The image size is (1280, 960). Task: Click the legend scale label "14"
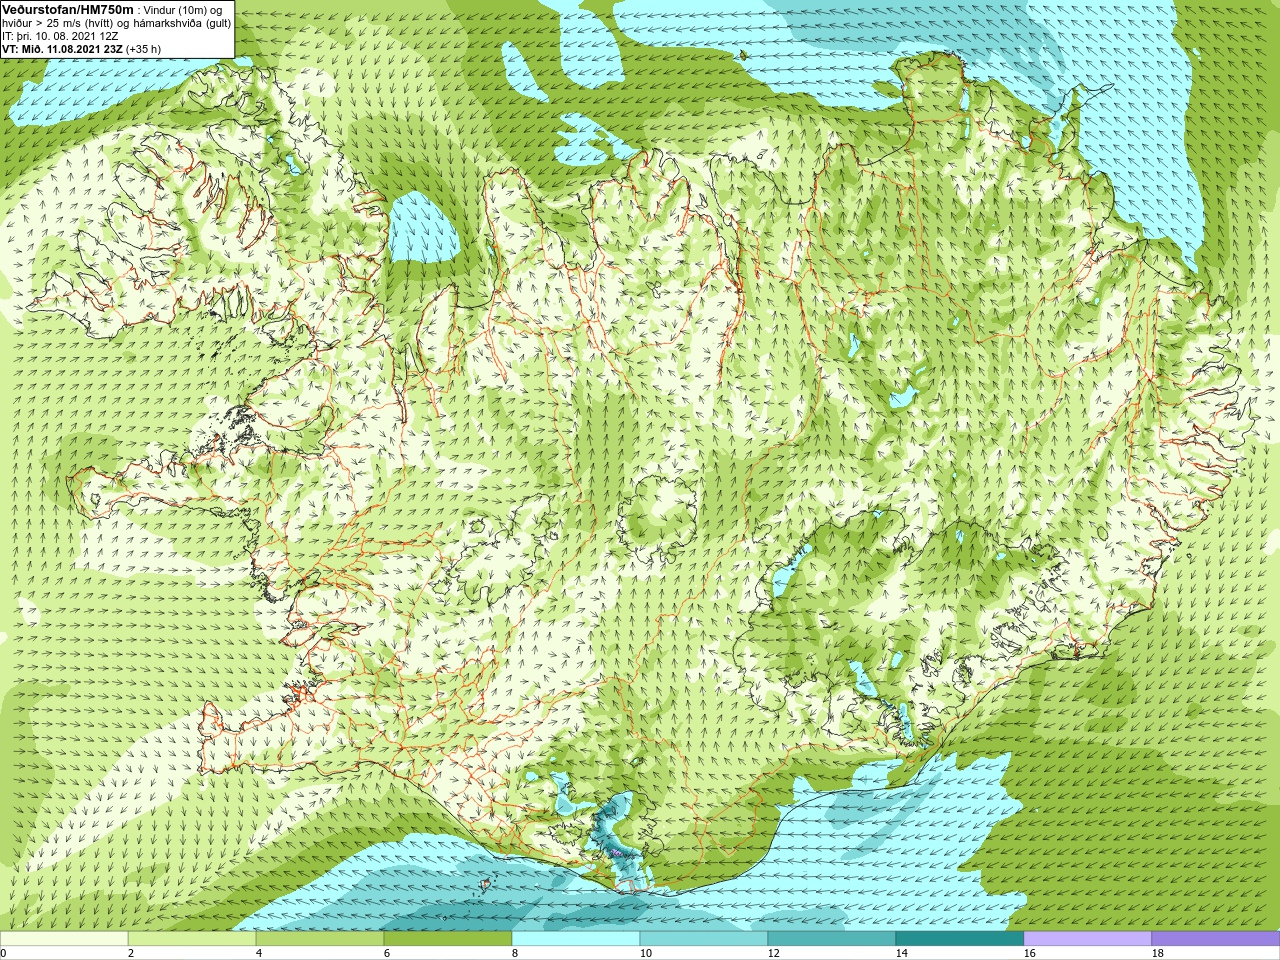[x=901, y=953]
